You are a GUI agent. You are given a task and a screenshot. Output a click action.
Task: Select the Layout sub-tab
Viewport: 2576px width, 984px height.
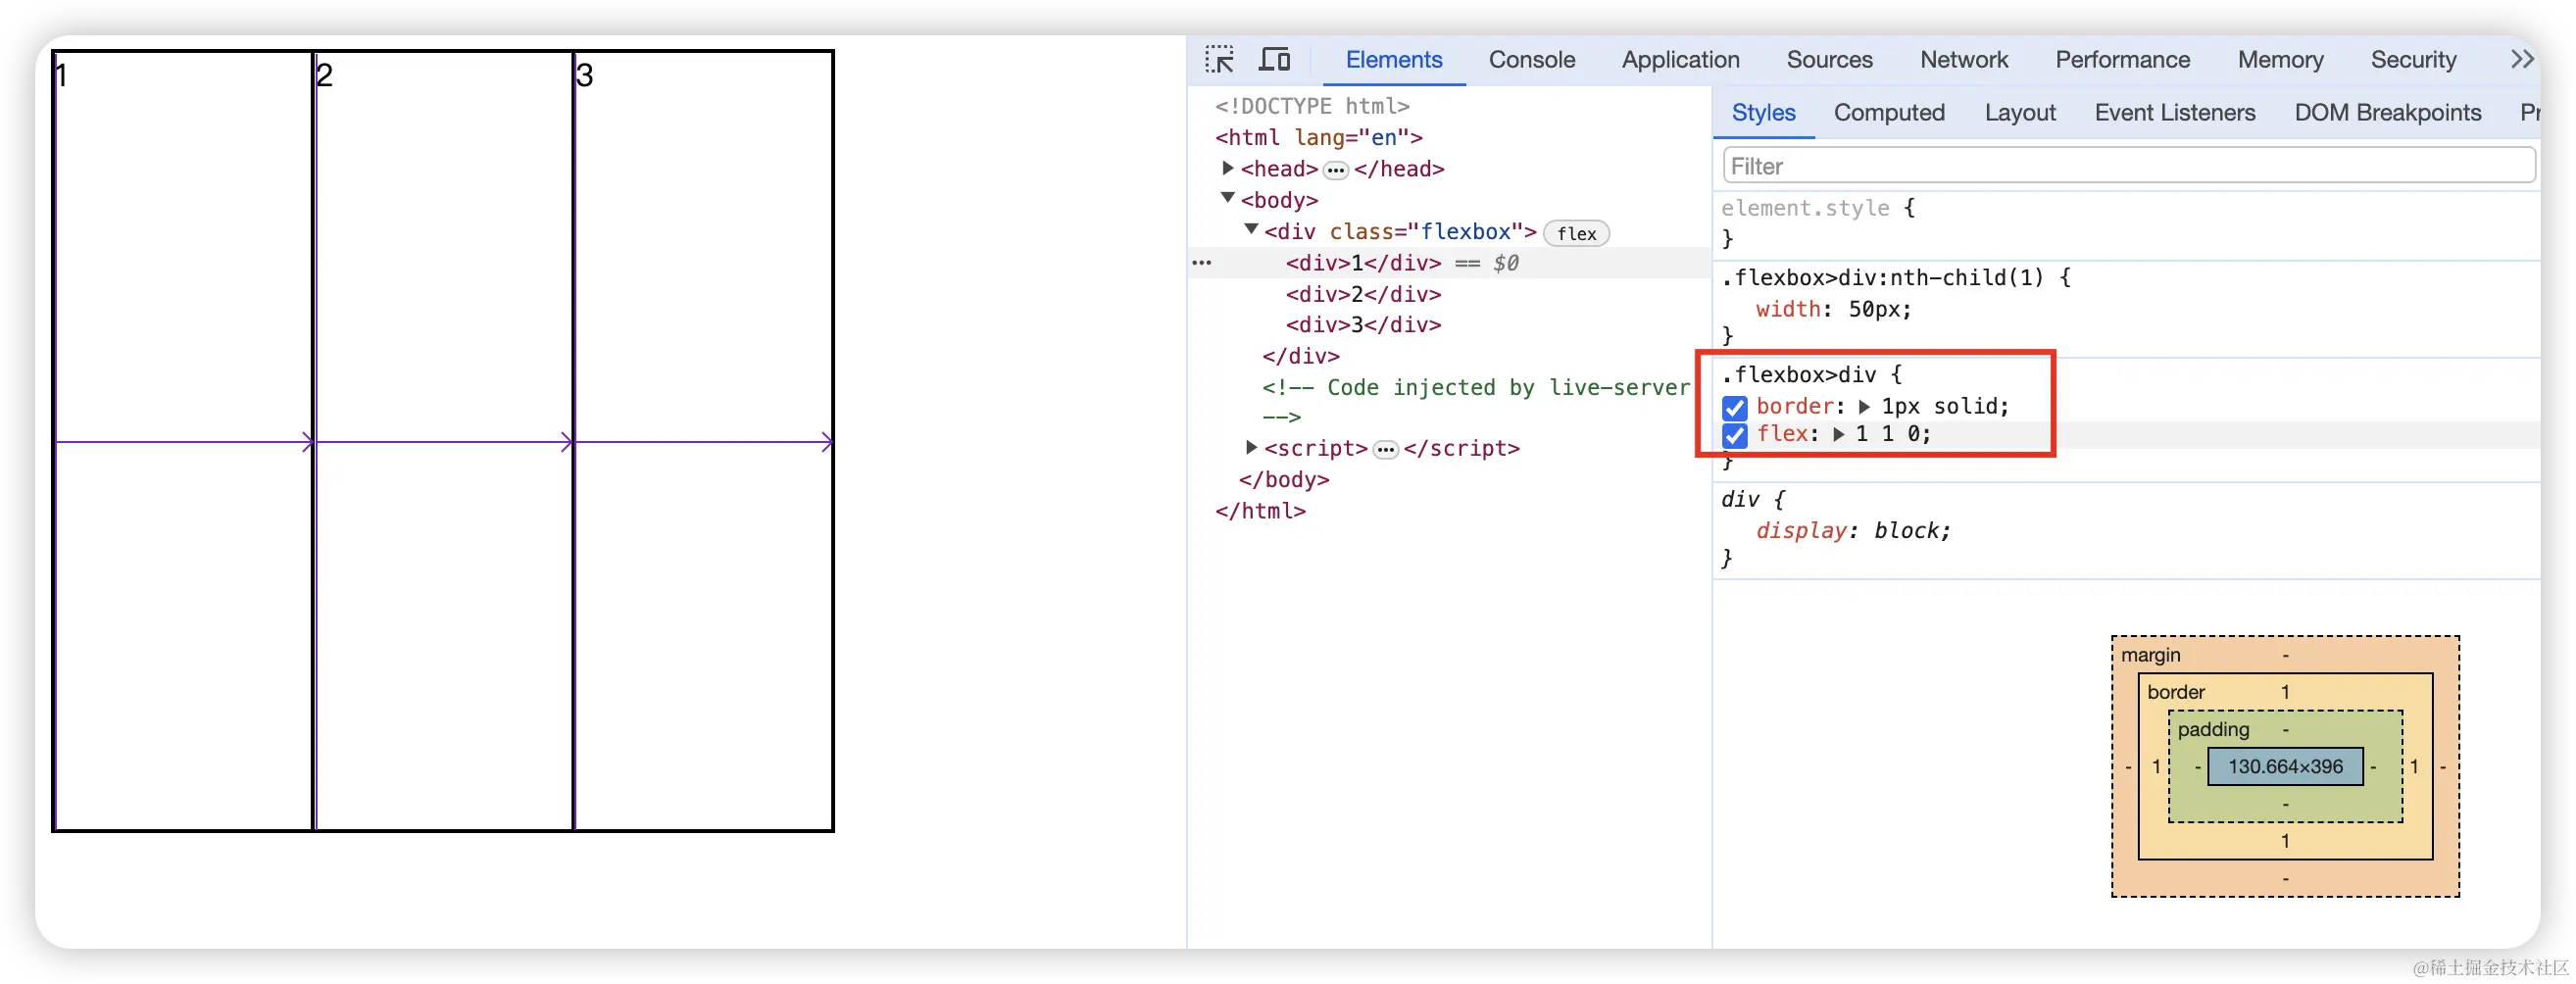[x=2019, y=113]
